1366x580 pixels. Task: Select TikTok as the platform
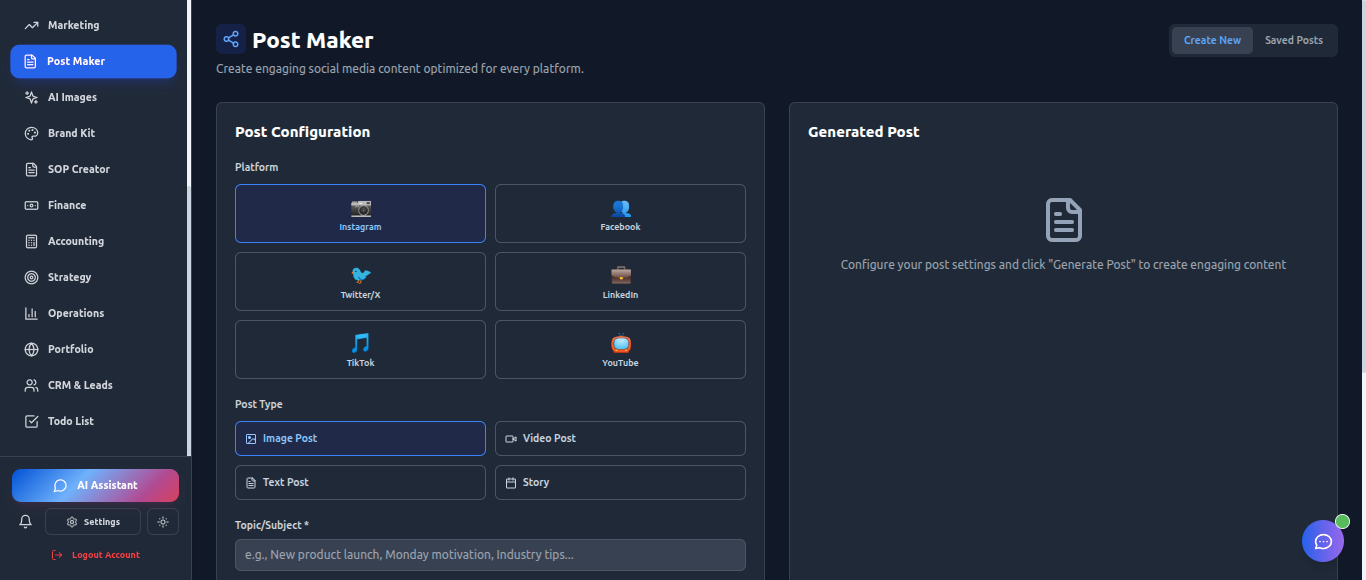pos(360,349)
